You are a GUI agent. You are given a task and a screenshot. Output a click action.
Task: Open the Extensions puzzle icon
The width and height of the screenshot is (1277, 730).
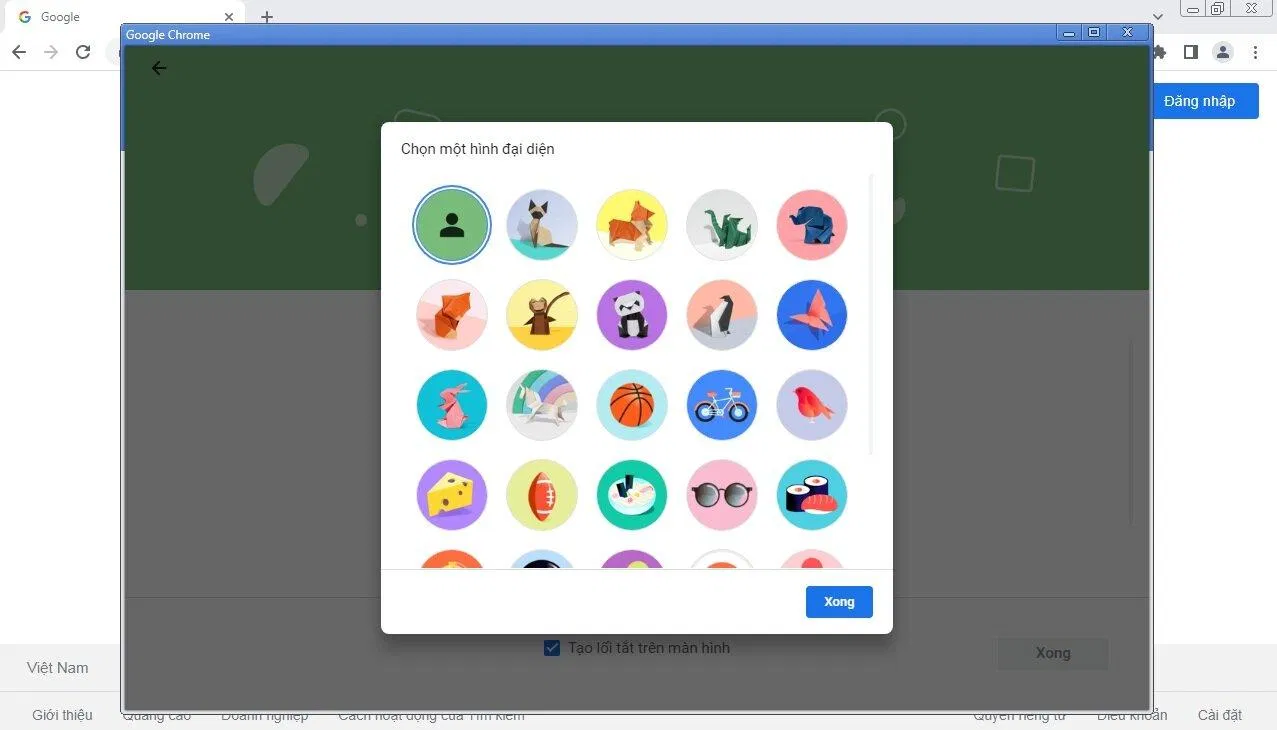[x=1160, y=52]
